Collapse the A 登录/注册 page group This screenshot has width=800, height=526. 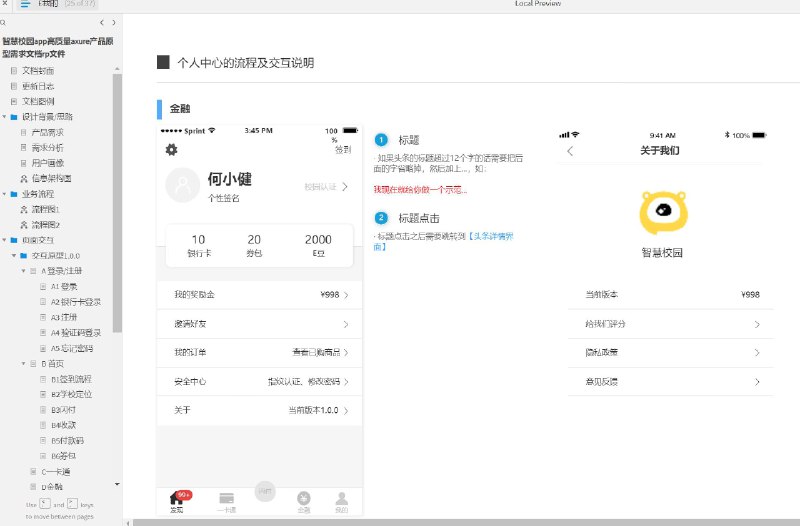pyautogui.click(x=23, y=271)
